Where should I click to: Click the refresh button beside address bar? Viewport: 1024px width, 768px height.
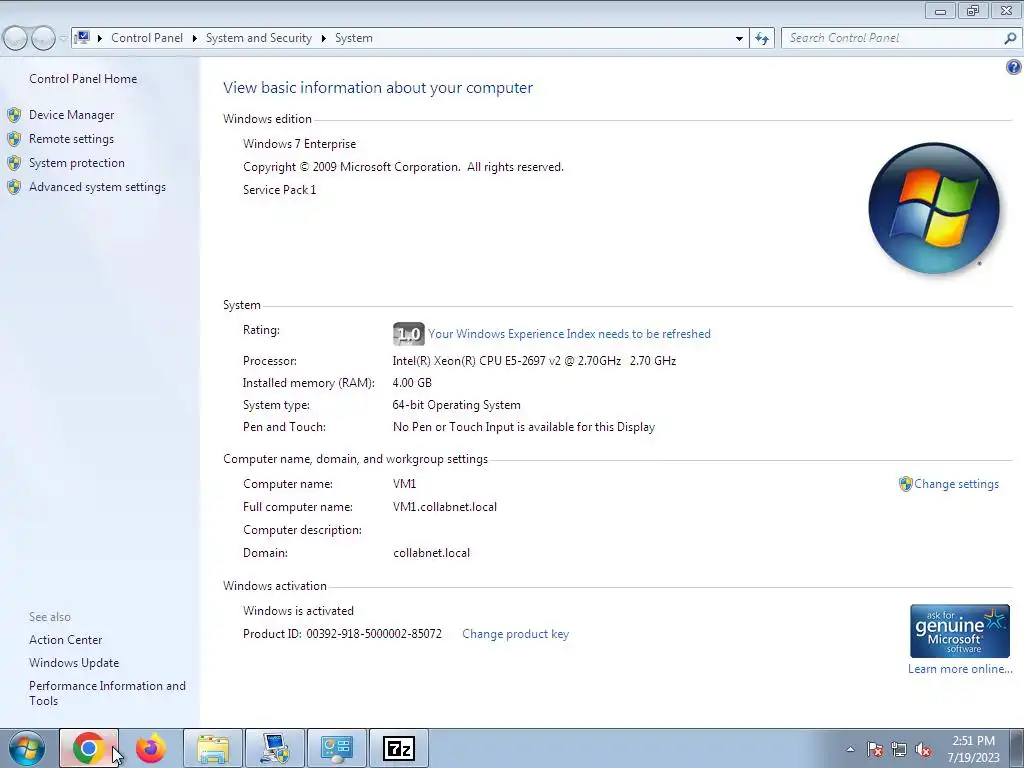[x=762, y=39]
